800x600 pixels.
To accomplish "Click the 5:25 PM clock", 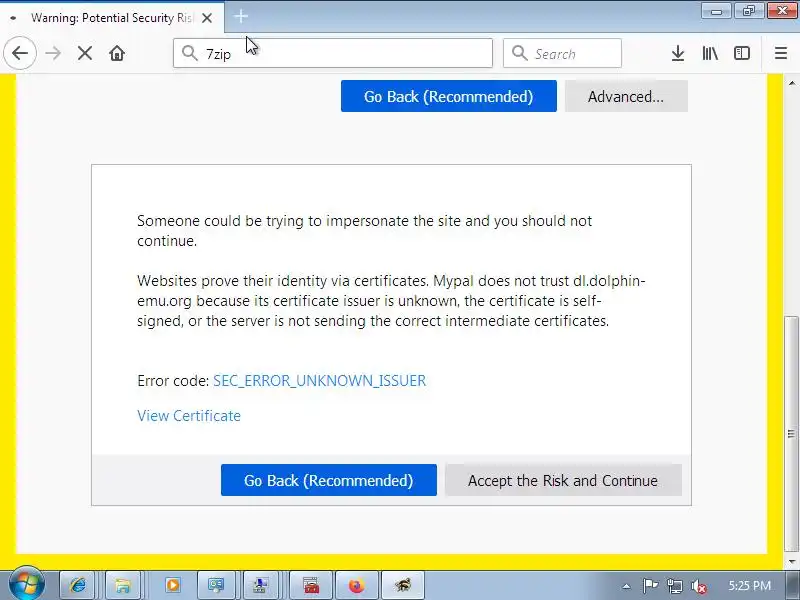I will coord(749,586).
